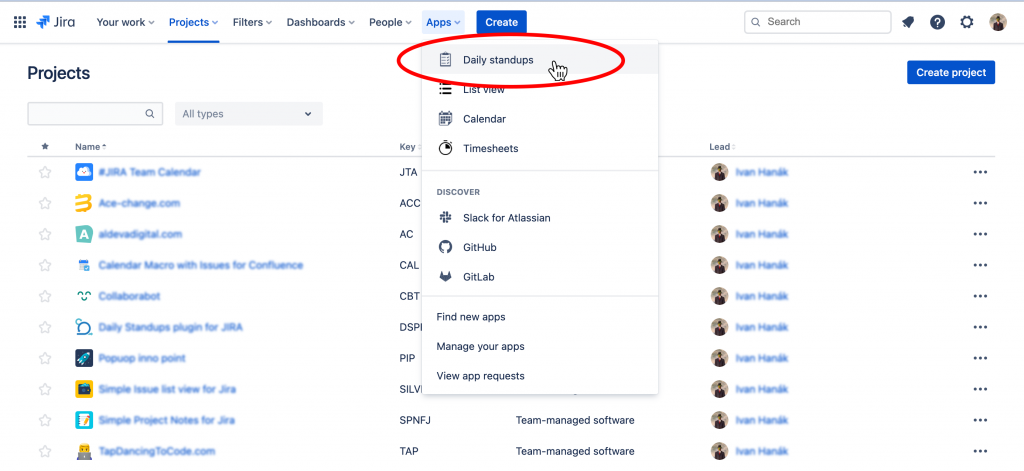The height and width of the screenshot is (471, 1024).
Task: Click the Ace-change.com project icon
Action: 84,203
